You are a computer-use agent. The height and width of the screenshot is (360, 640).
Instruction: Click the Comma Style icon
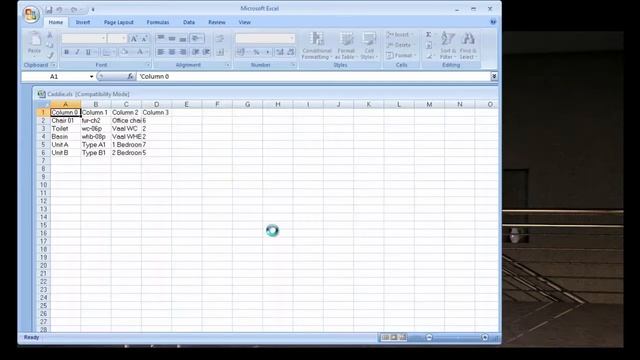267,52
